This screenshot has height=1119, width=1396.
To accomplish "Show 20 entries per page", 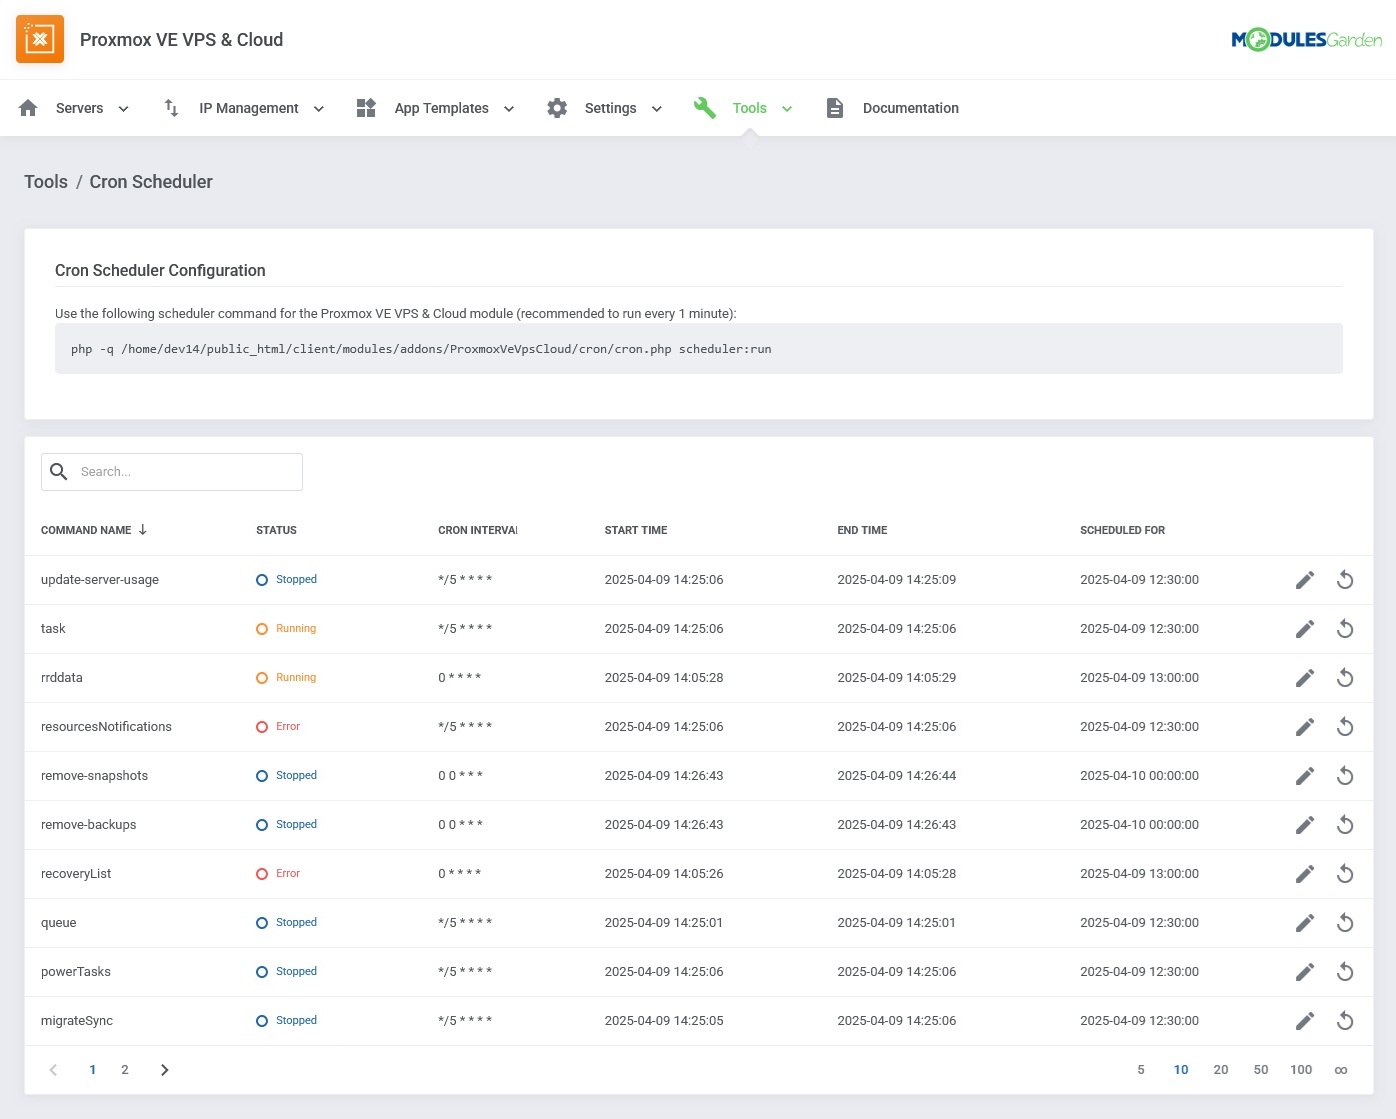I will click(1220, 1070).
